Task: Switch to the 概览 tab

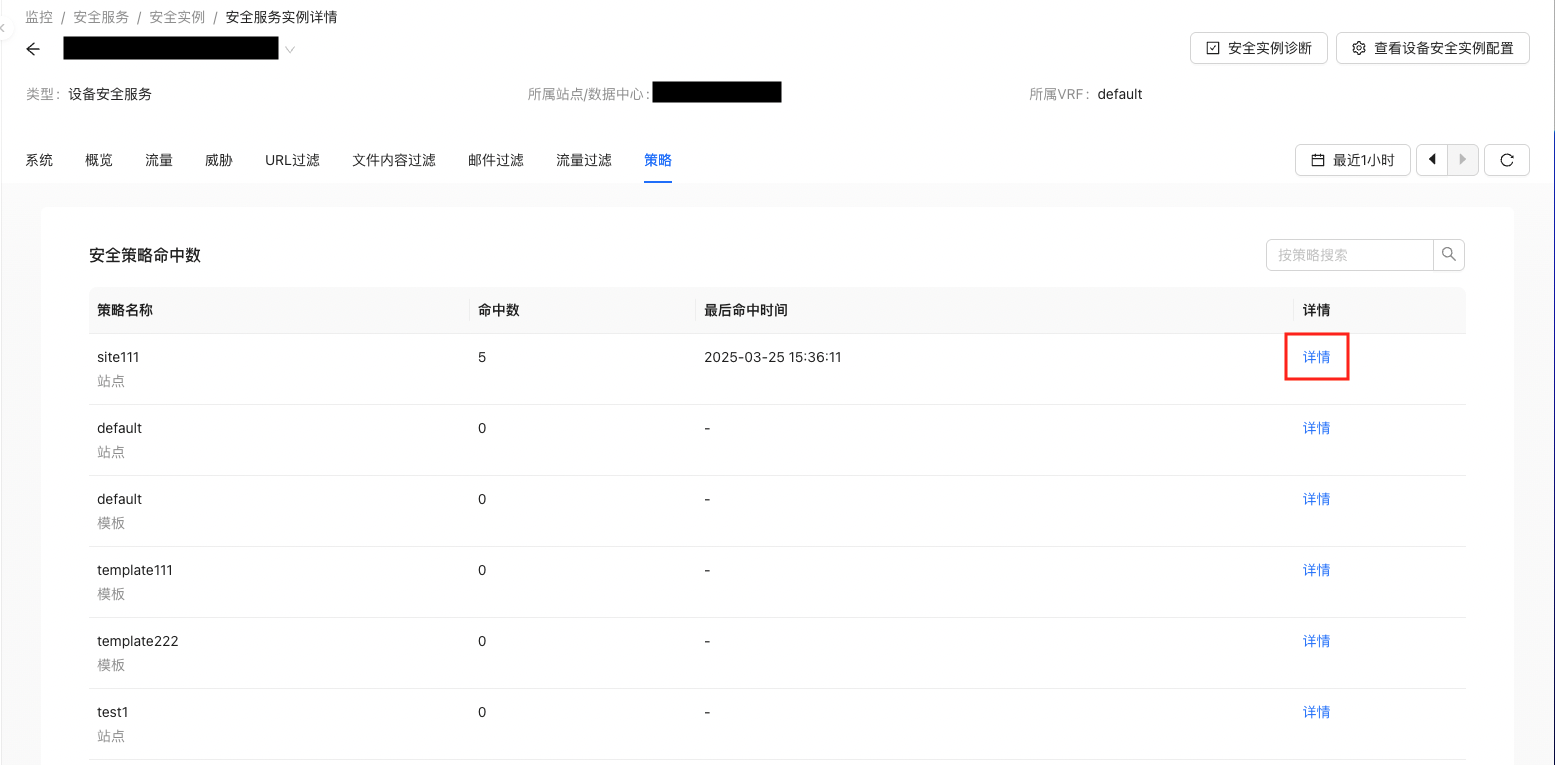Action: [x=99, y=160]
